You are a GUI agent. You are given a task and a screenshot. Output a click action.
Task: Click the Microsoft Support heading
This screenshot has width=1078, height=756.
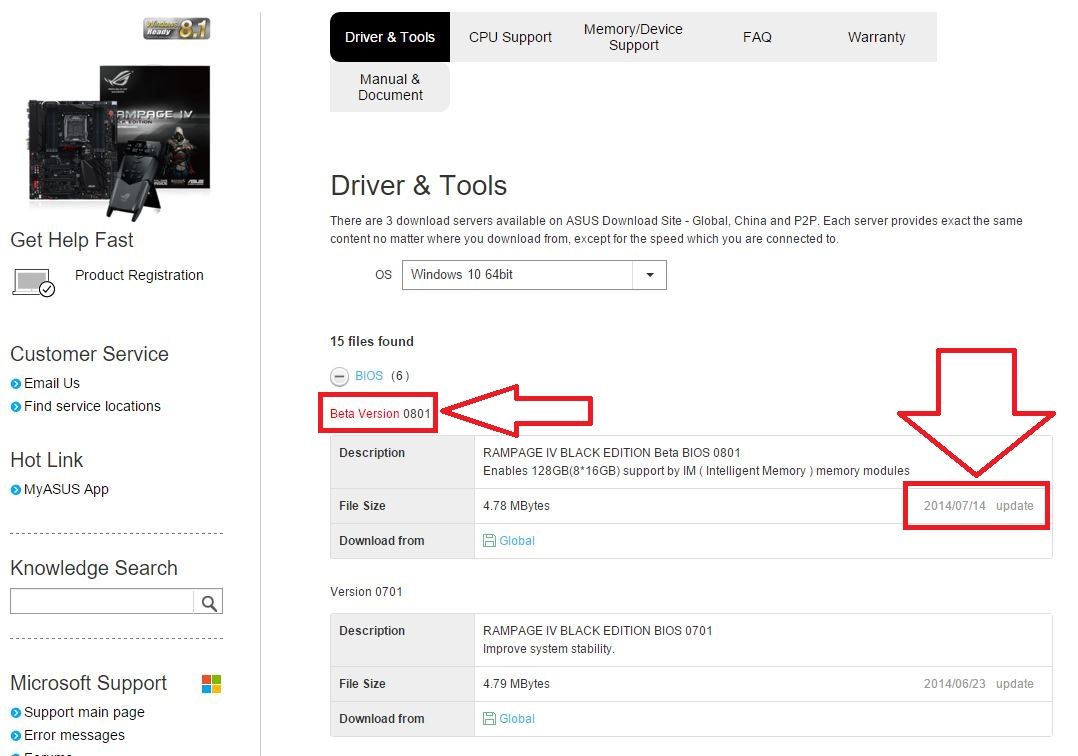pyautogui.click(x=89, y=683)
